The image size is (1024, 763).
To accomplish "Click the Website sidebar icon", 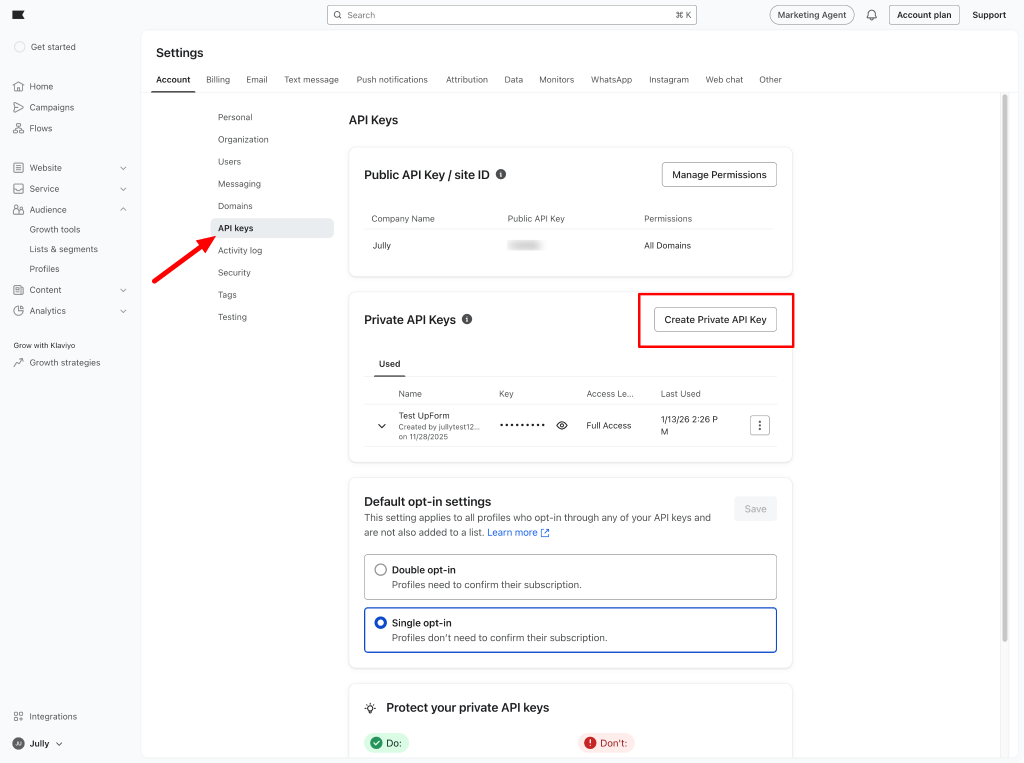I will click(x=18, y=168).
